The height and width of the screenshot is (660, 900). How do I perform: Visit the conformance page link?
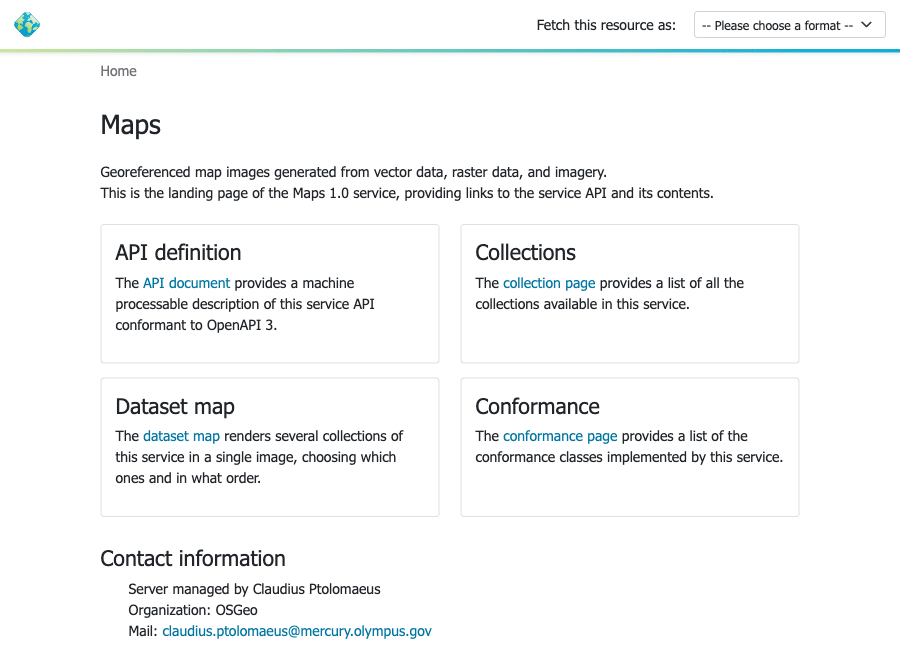tap(560, 436)
